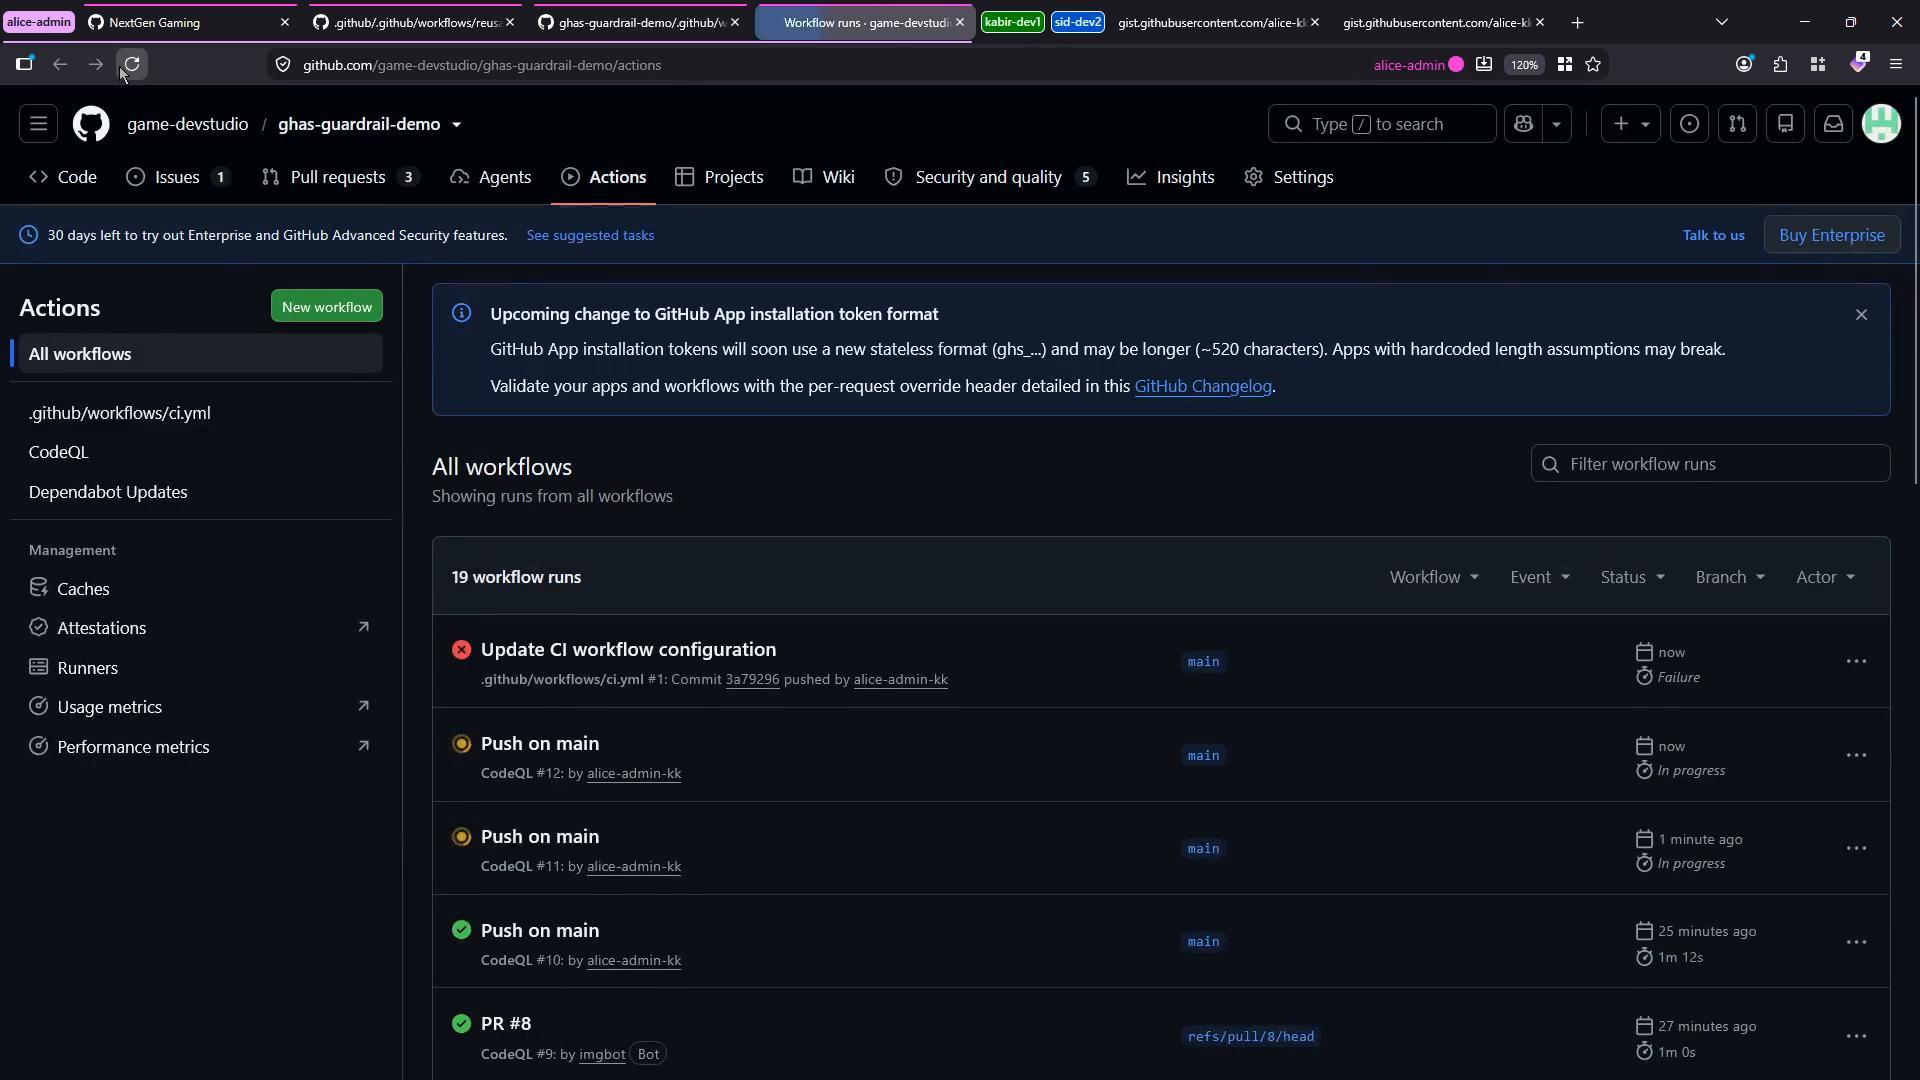
Task: Open the GitHub home logo
Action: point(91,124)
